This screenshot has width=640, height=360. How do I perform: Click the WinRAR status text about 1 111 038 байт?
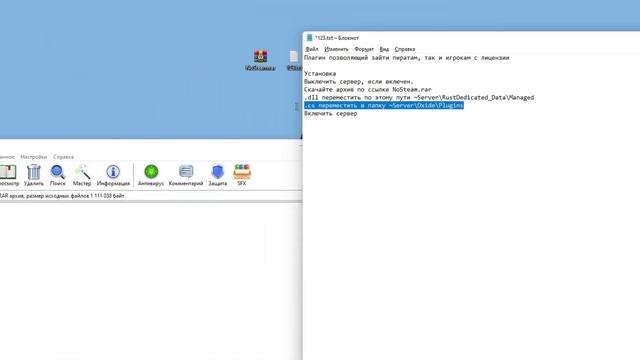(62, 196)
